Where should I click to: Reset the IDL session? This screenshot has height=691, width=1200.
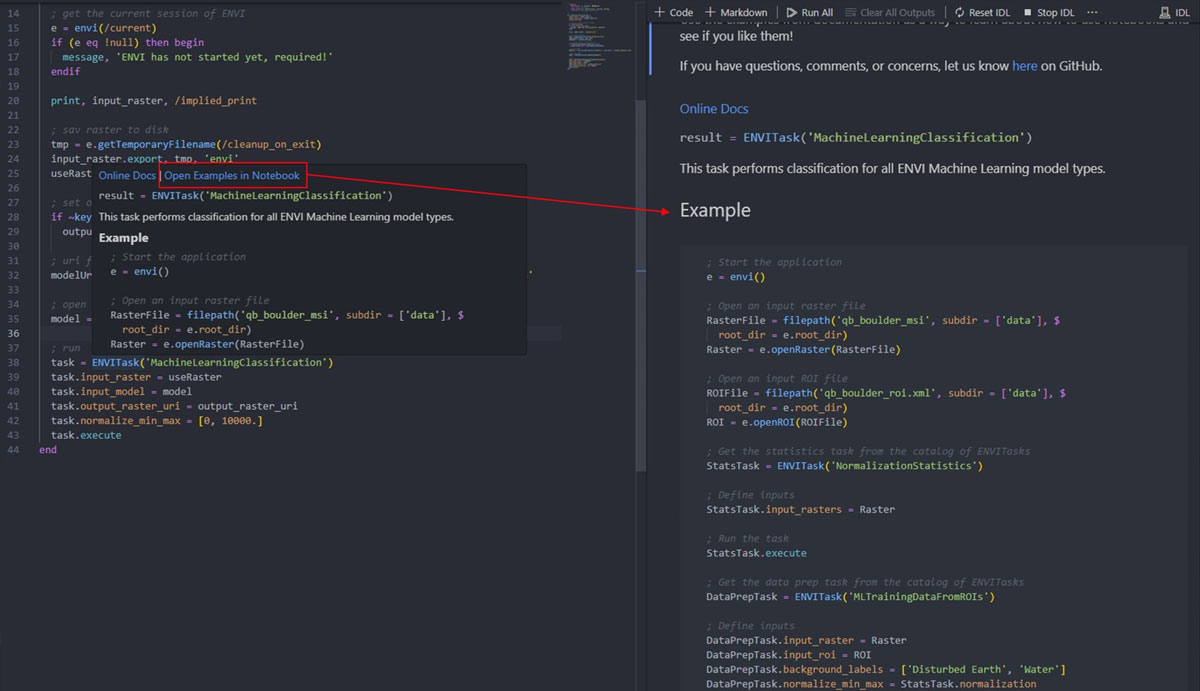click(x=980, y=12)
